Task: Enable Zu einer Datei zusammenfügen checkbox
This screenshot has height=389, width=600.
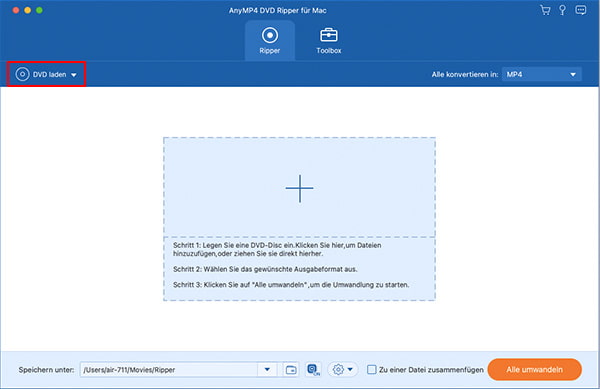Action: [x=372, y=369]
